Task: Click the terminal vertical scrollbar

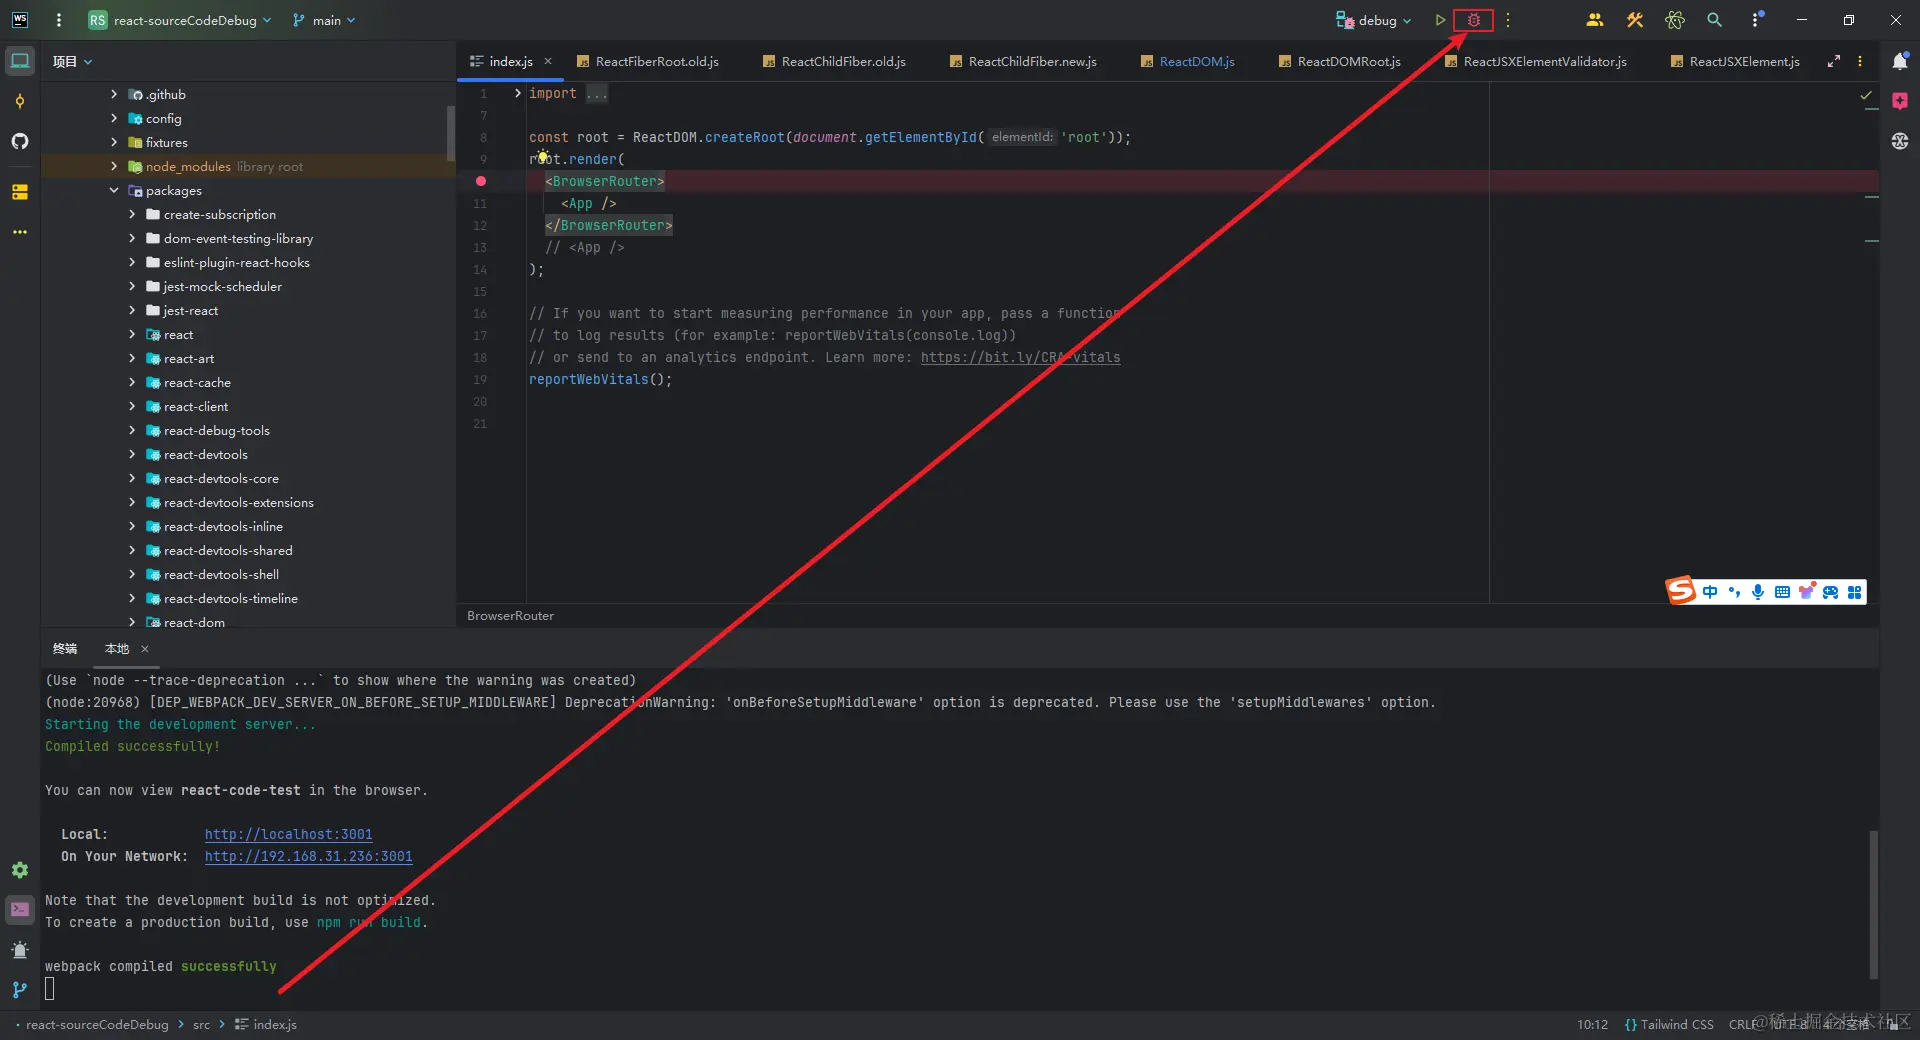Action: coord(1873,905)
